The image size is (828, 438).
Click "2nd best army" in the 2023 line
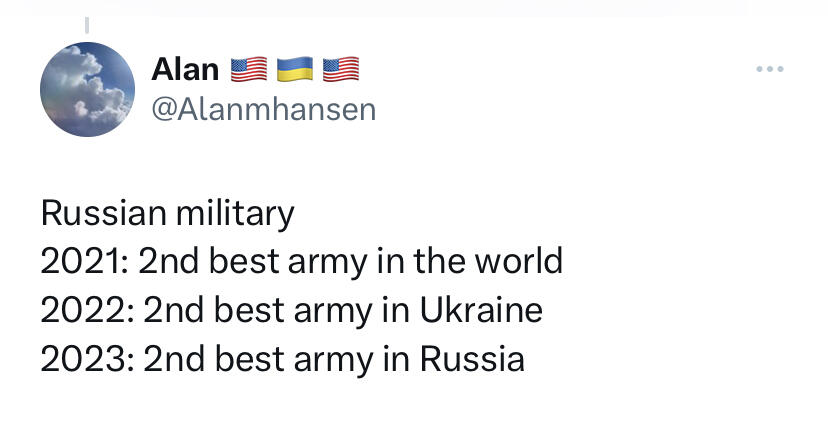click(x=255, y=357)
